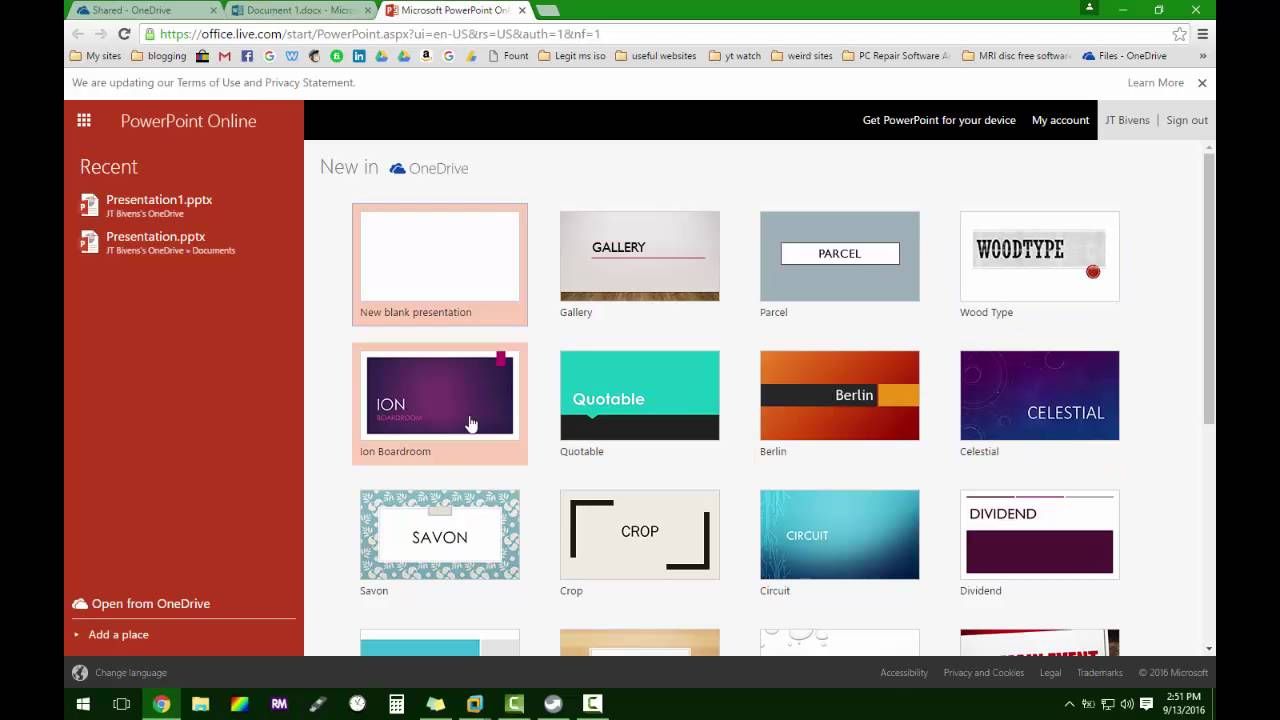The width and height of the screenshot is (1280, 720).
Task: Open the Accessibility footer link
Action: tap(904, 673)
